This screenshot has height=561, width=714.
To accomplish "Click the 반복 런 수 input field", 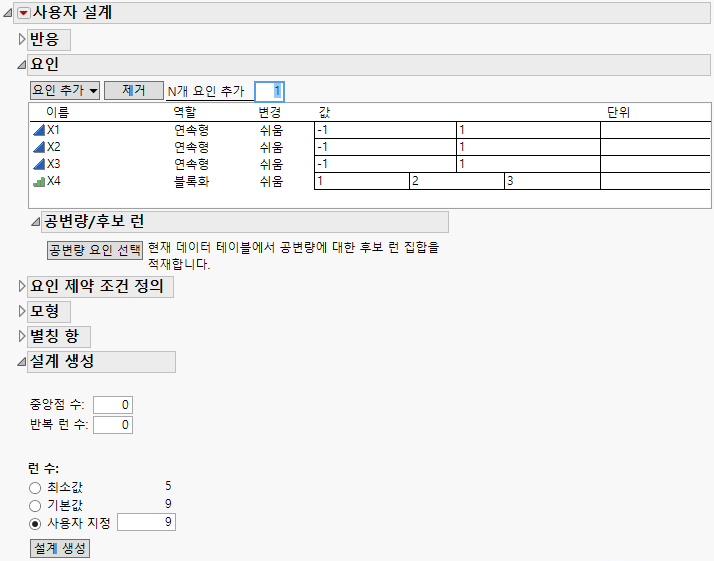I will [113, 425].
